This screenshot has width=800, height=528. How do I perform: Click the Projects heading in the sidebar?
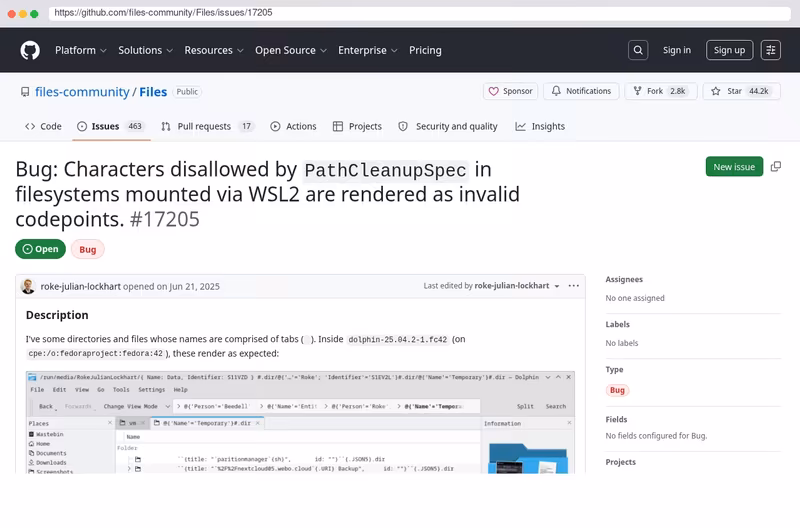[x=620, y=462]
